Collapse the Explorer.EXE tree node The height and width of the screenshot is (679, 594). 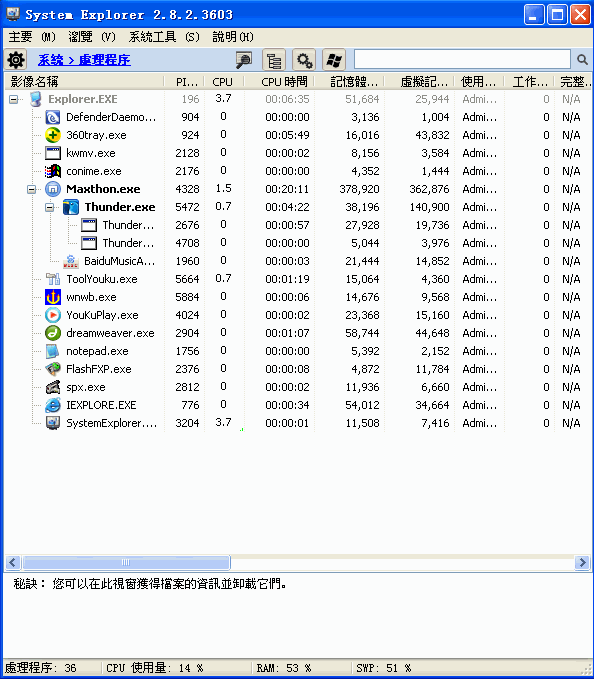point(13,100)
